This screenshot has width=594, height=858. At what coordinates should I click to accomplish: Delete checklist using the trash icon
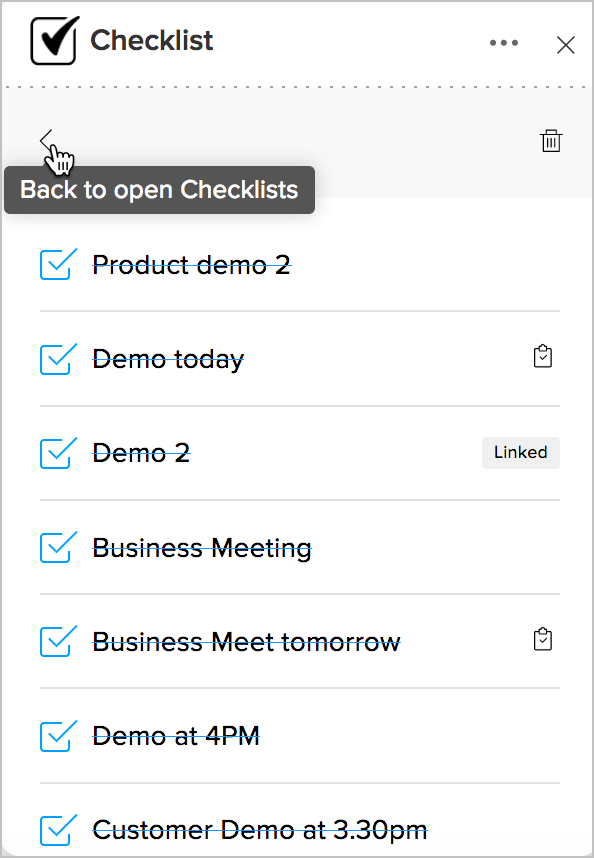click(551, 141)
